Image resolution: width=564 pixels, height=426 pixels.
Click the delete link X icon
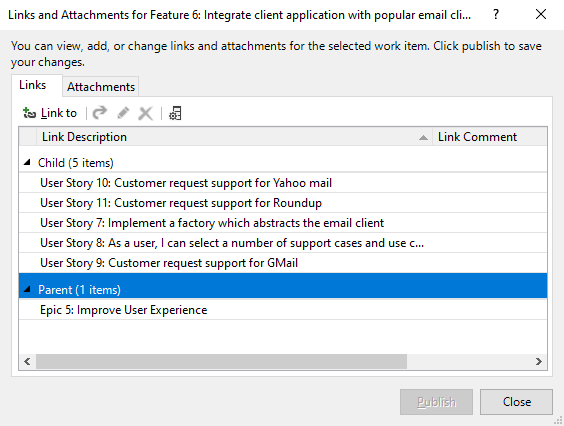tap(146, 113)
